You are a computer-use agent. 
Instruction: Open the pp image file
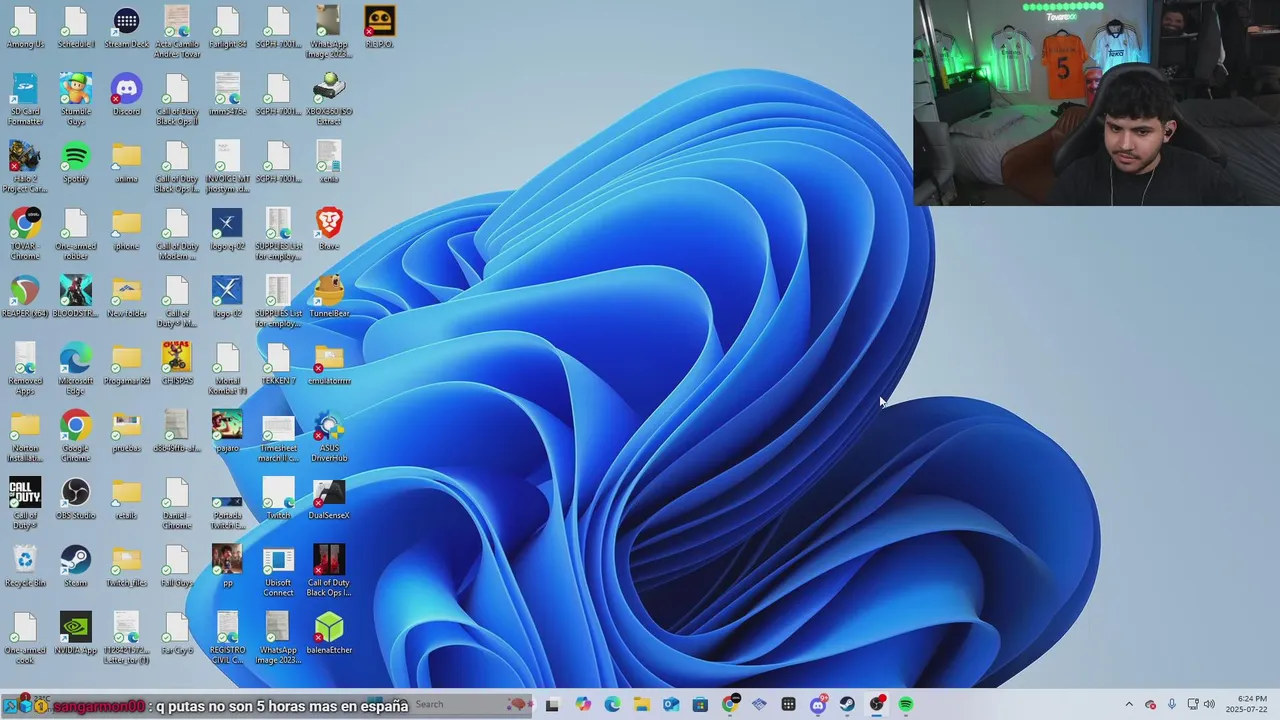pyautogui.click(x=228, y=566)
